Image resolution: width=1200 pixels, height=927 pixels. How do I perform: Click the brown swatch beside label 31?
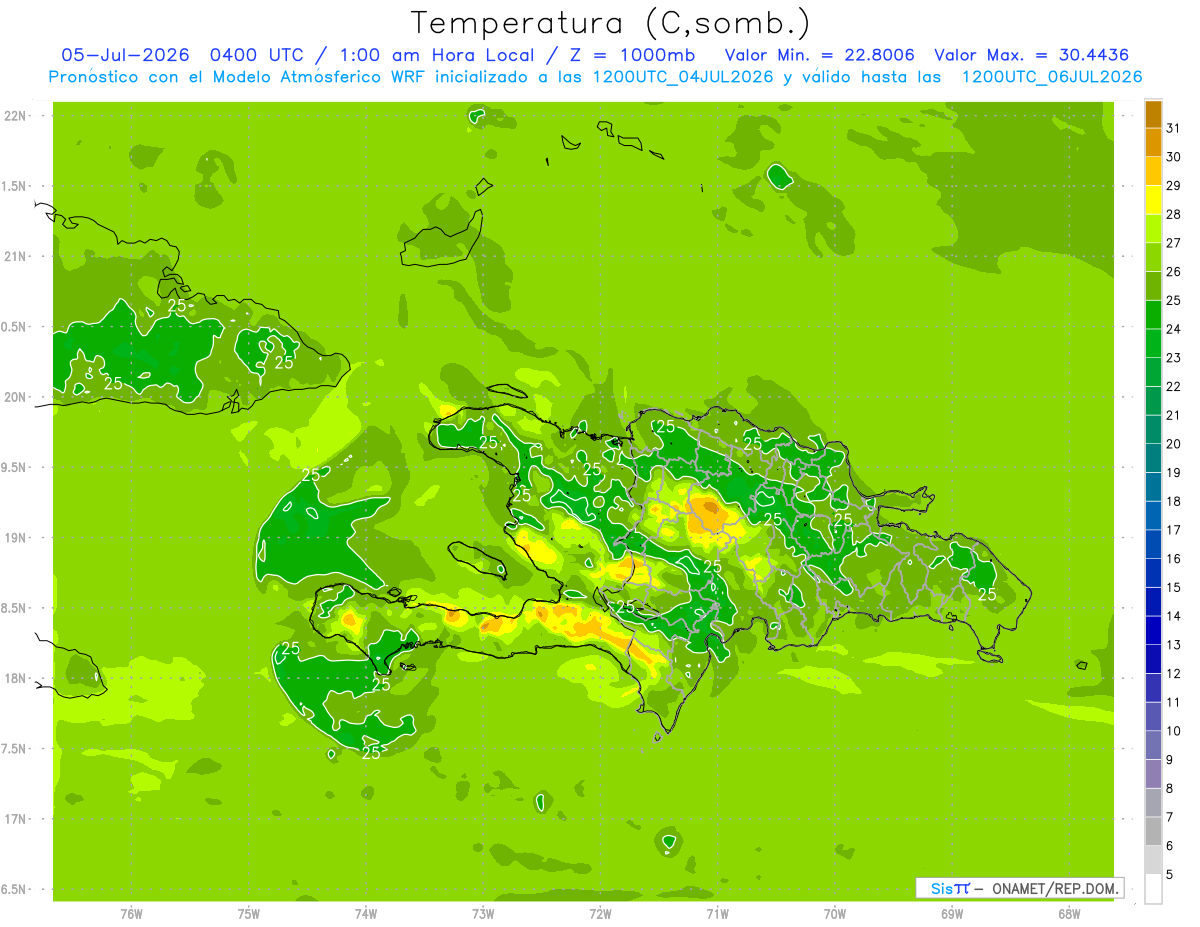pyautogui.click(x=1153, y=115)
